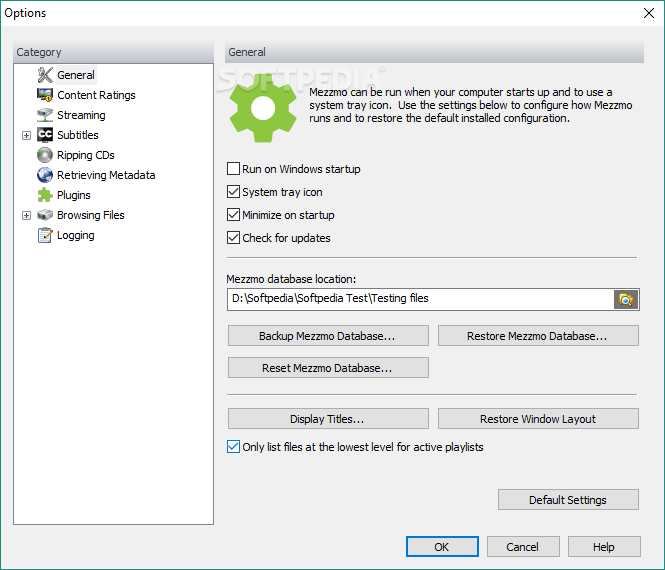Click Restore Window Layout button
The height and width of the screenshot is (570, 665).
point(538,419)
